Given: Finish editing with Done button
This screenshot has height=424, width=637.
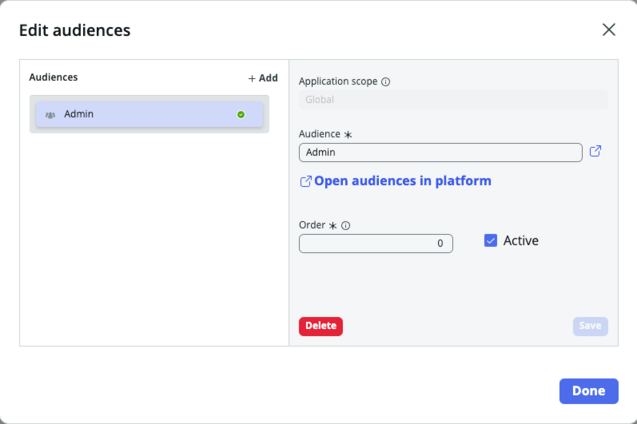Looking at the screenshot, I should 589,391.
